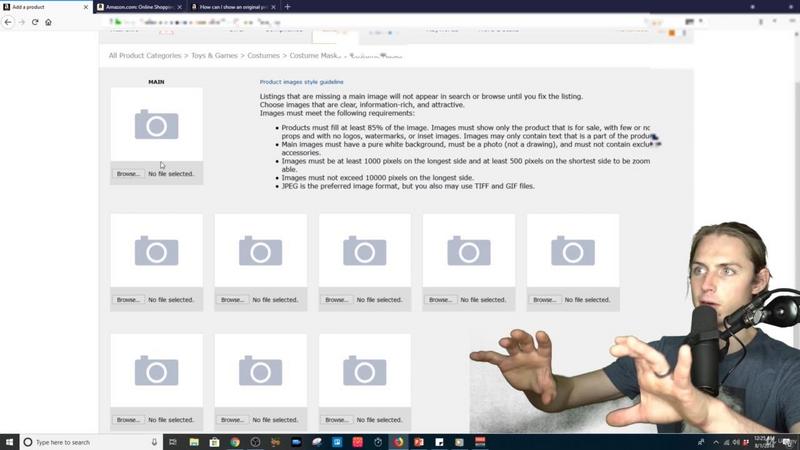Click camera placeholder of fifth middle-row slot
The image size is (800, 450).
(573, 251)
